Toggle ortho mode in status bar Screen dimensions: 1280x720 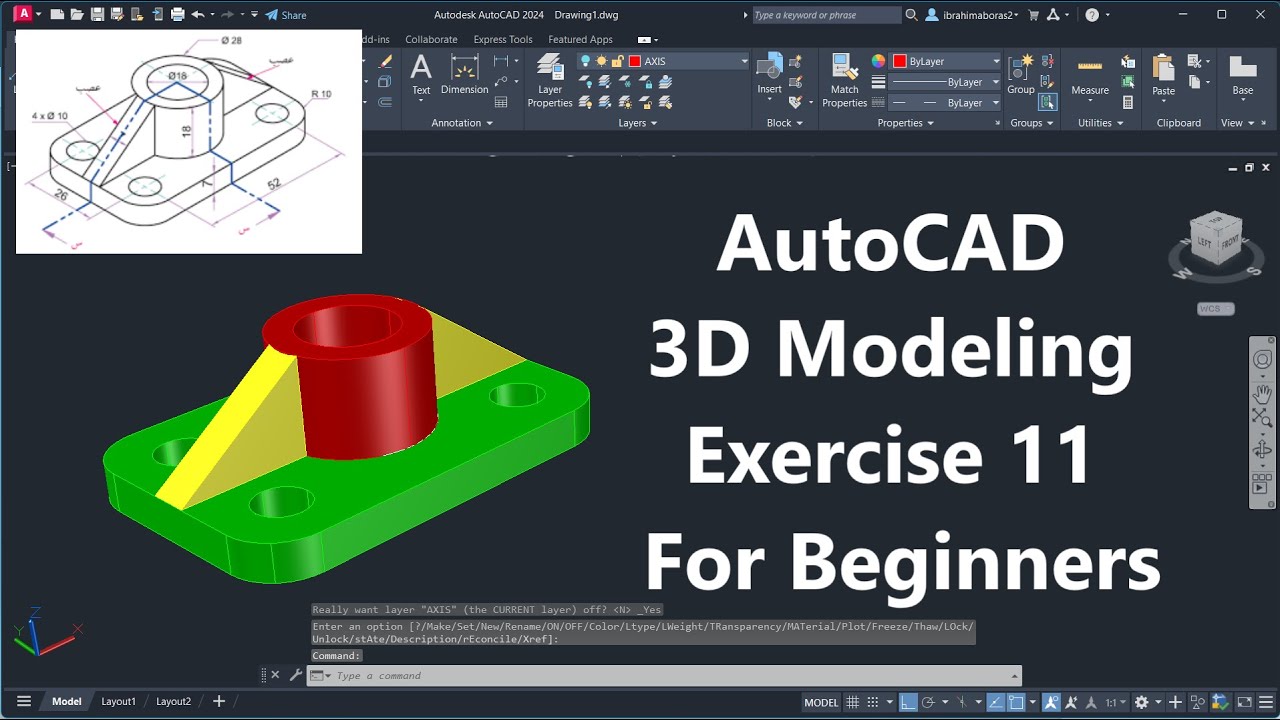point(908,702)
